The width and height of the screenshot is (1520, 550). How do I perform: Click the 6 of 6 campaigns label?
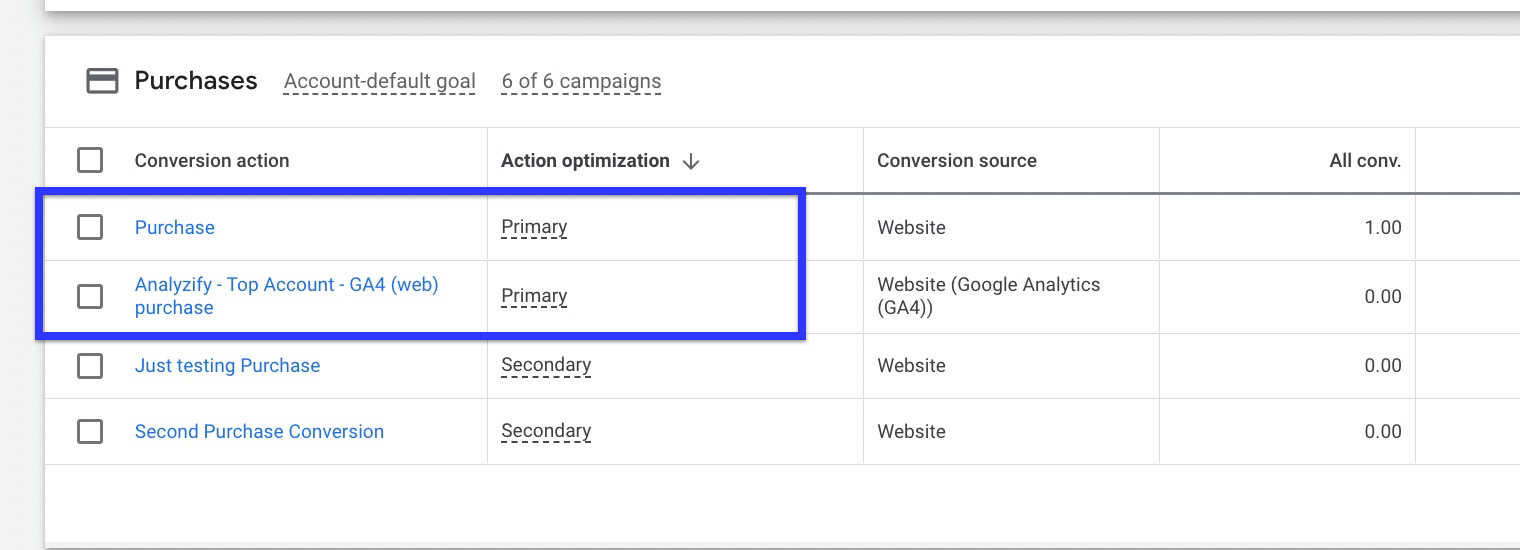point(581,82)
